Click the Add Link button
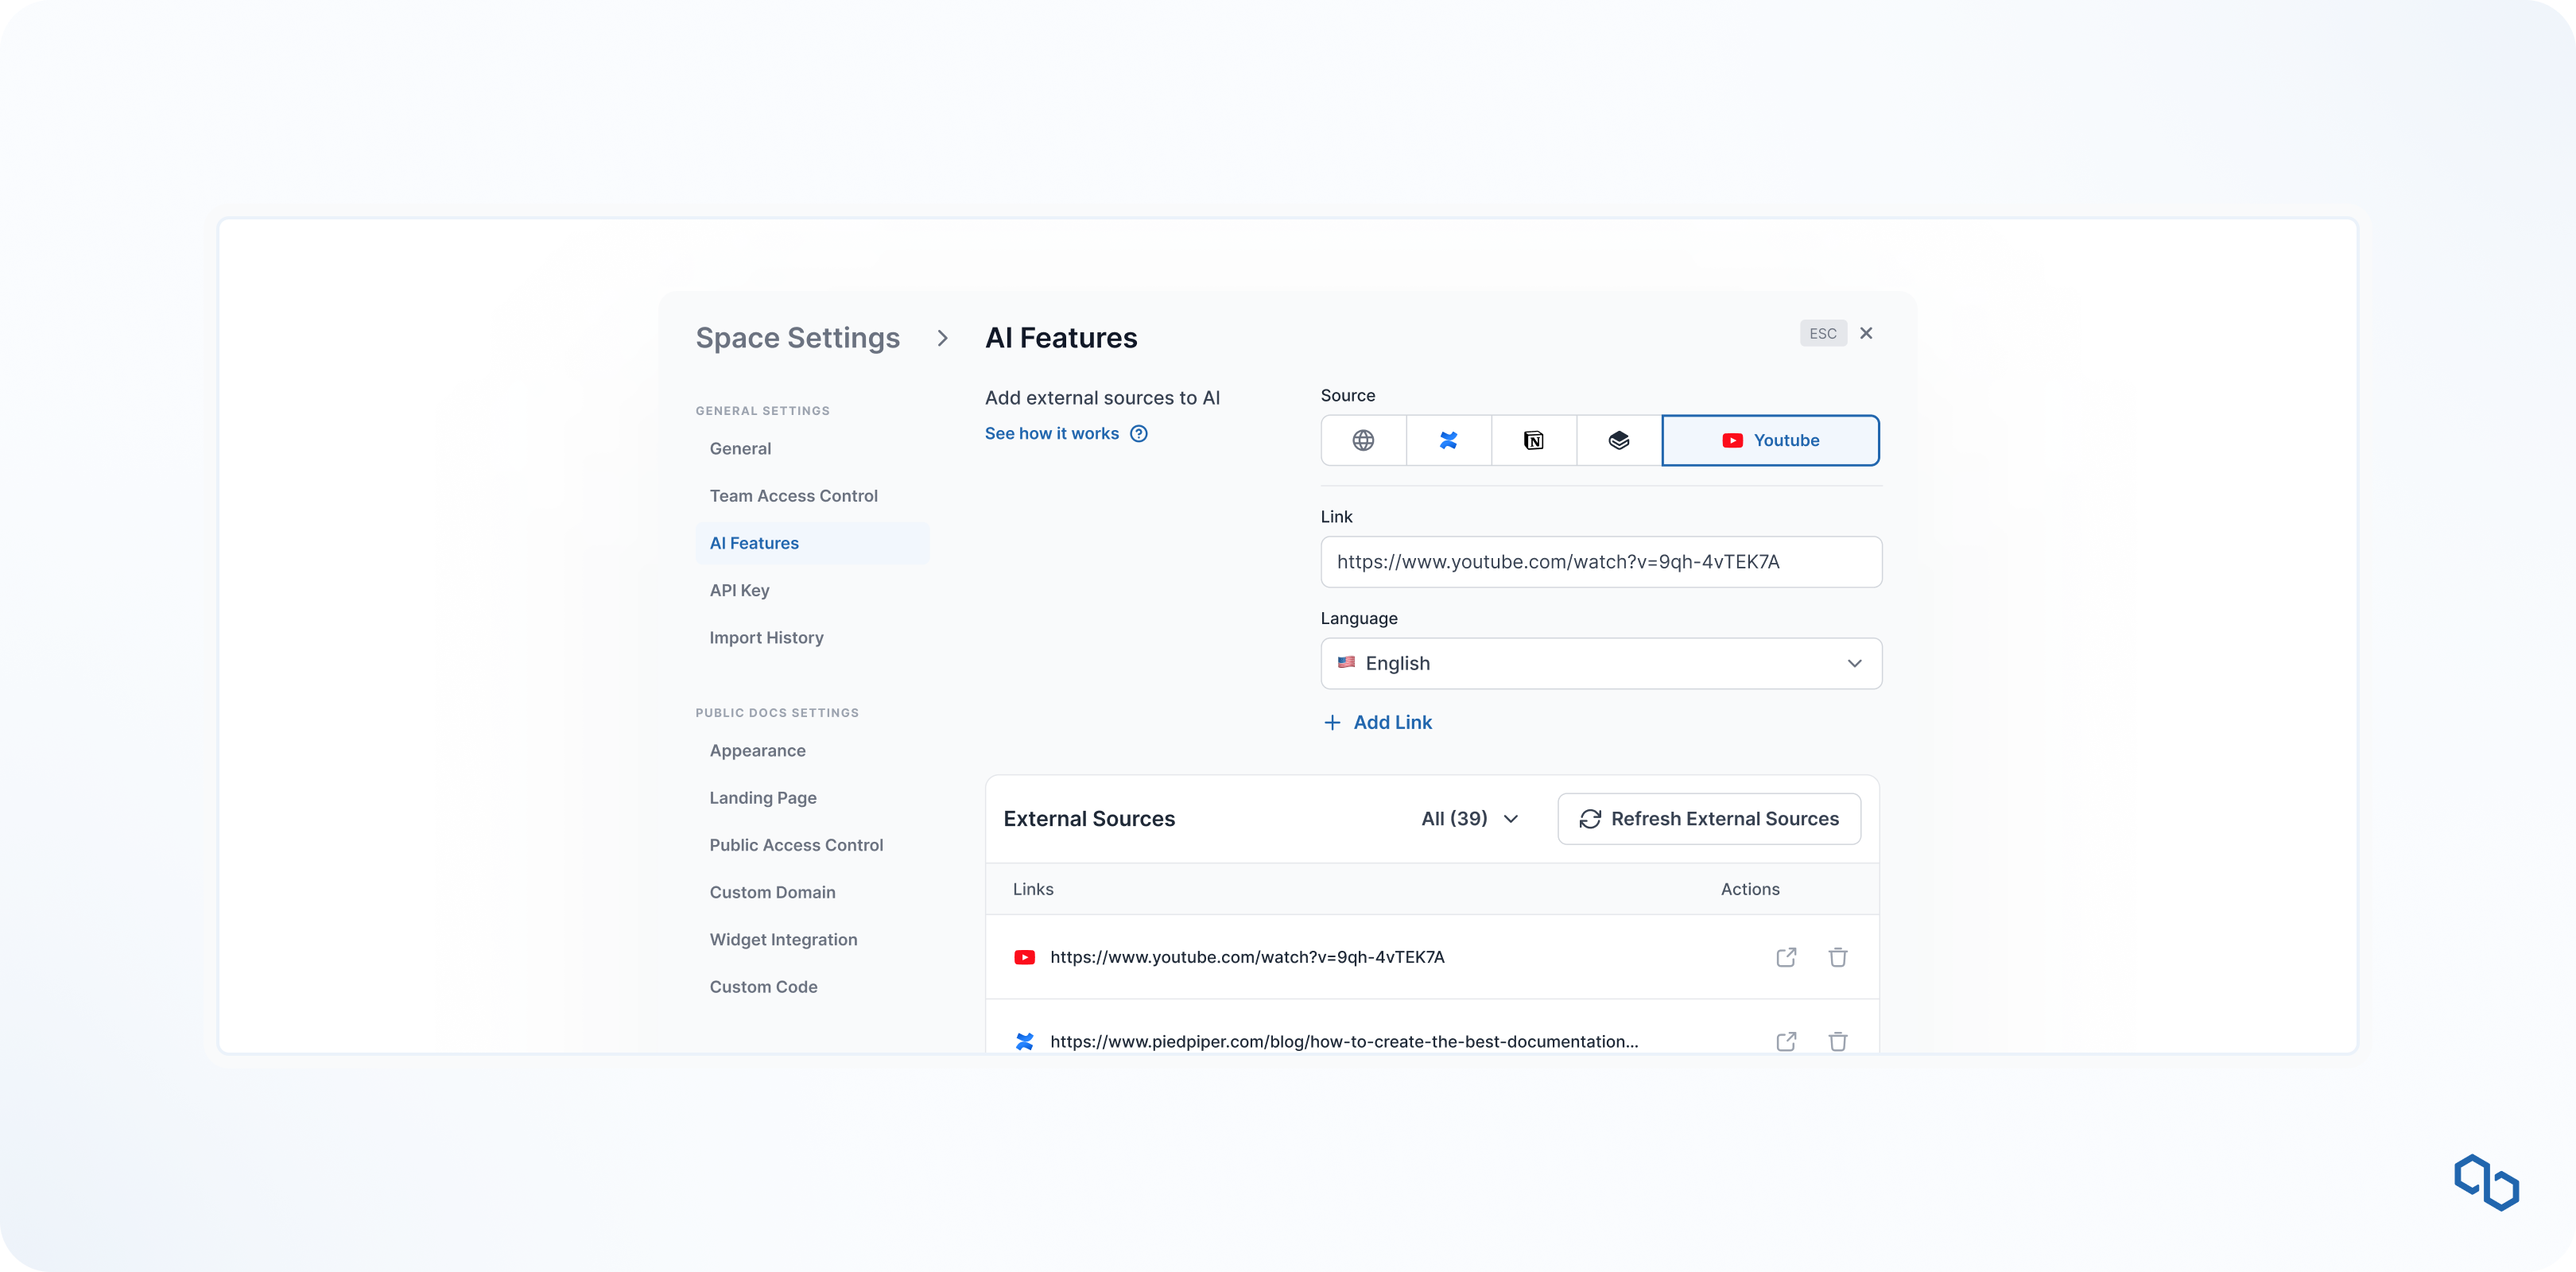Viewport: 2576px width, 1272px height. pos(1377,722)
